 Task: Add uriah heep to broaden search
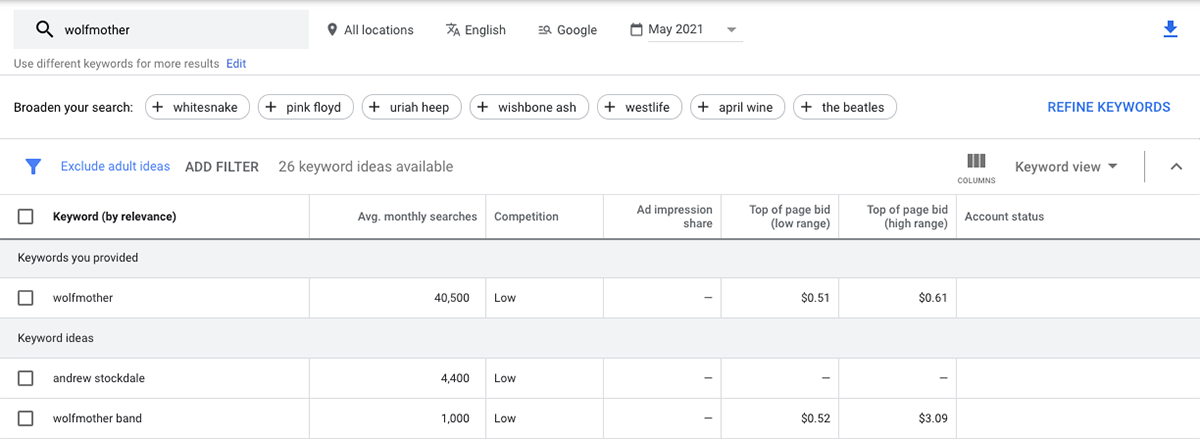pyautogui.click(x=412, y=107)
